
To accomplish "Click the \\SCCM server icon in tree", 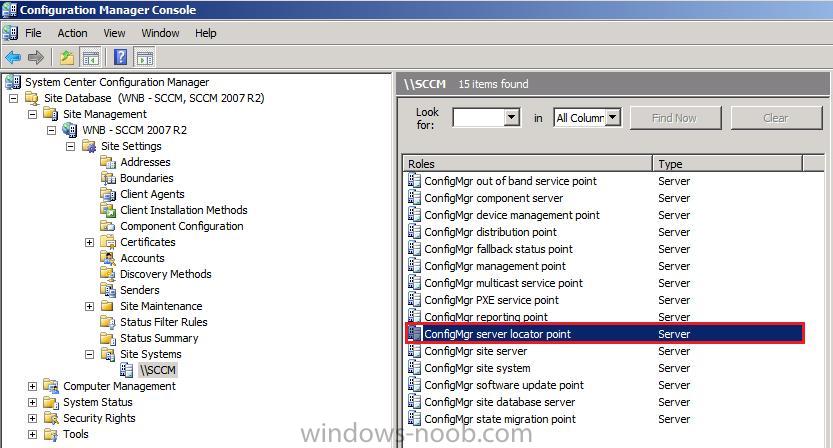I will point(126,370).
